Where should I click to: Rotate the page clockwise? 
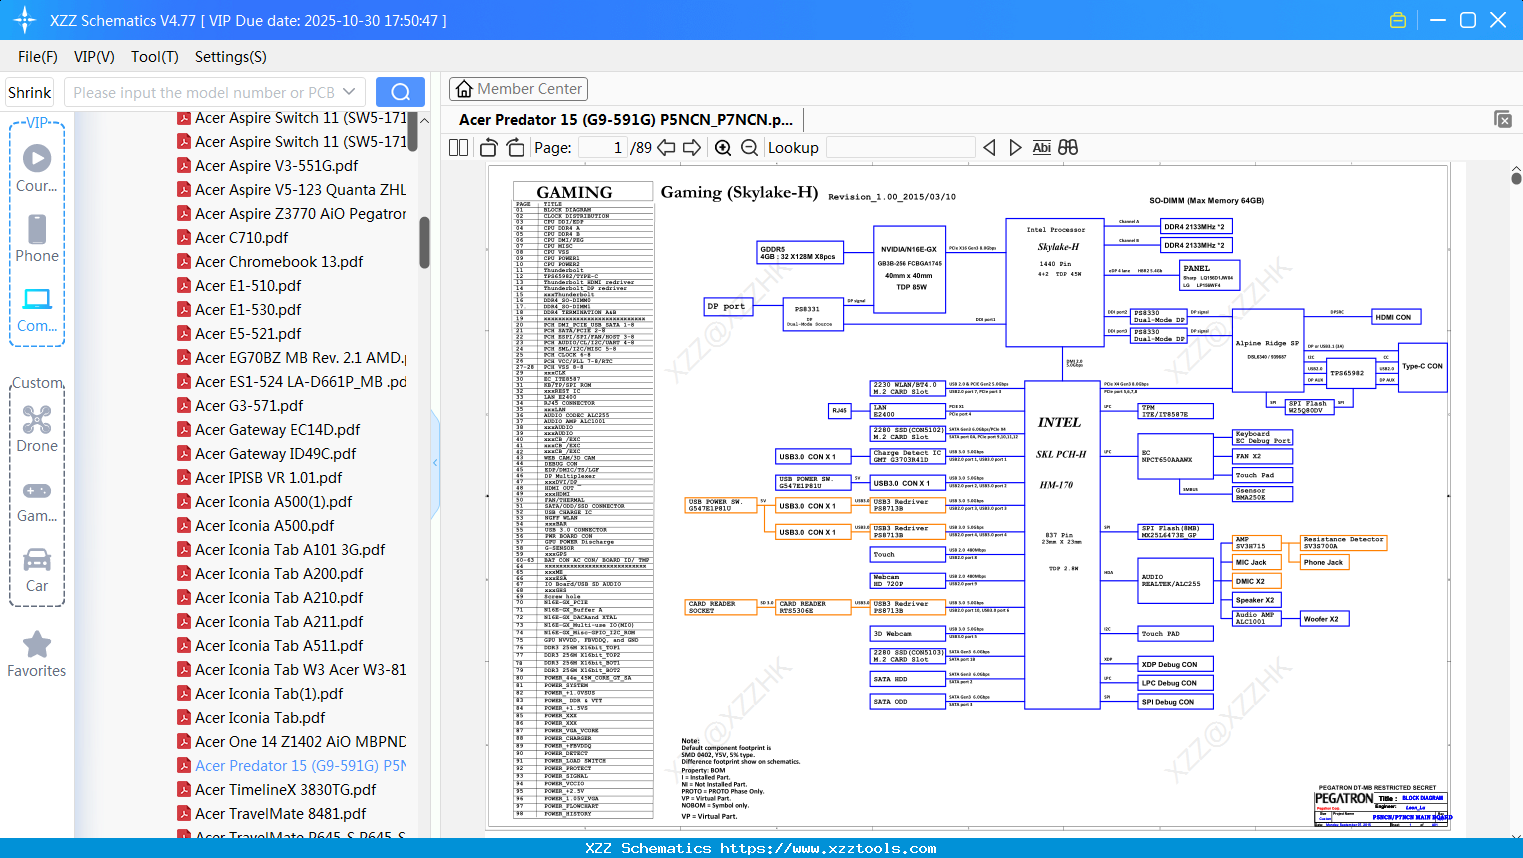coord(515,148)
